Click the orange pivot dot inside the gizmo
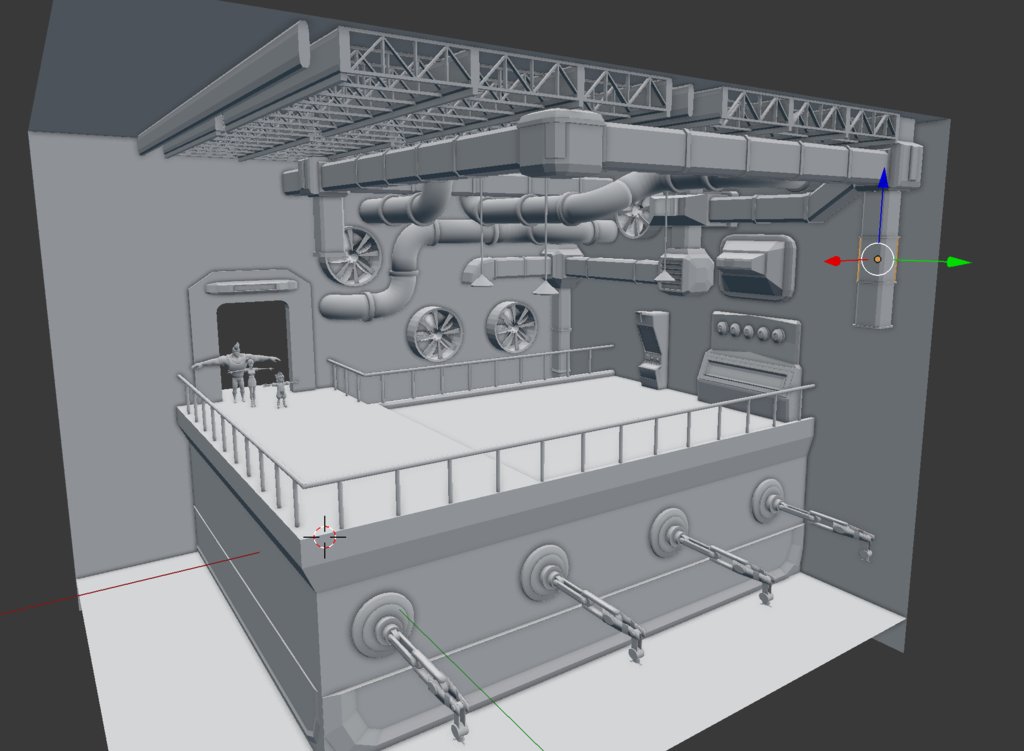The width and height of the screenshot is (1024, 751). tap(878, 258)
